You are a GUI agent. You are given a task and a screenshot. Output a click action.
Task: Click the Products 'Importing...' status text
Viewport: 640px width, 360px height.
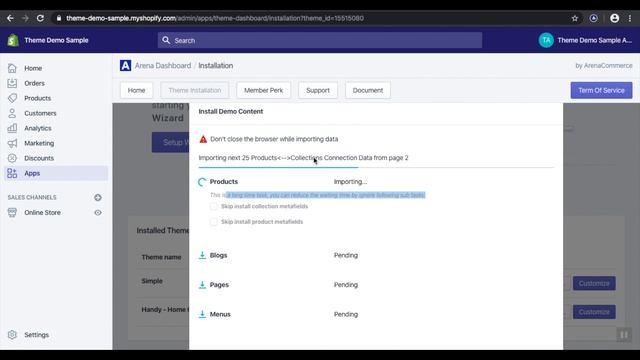[350, 182]
